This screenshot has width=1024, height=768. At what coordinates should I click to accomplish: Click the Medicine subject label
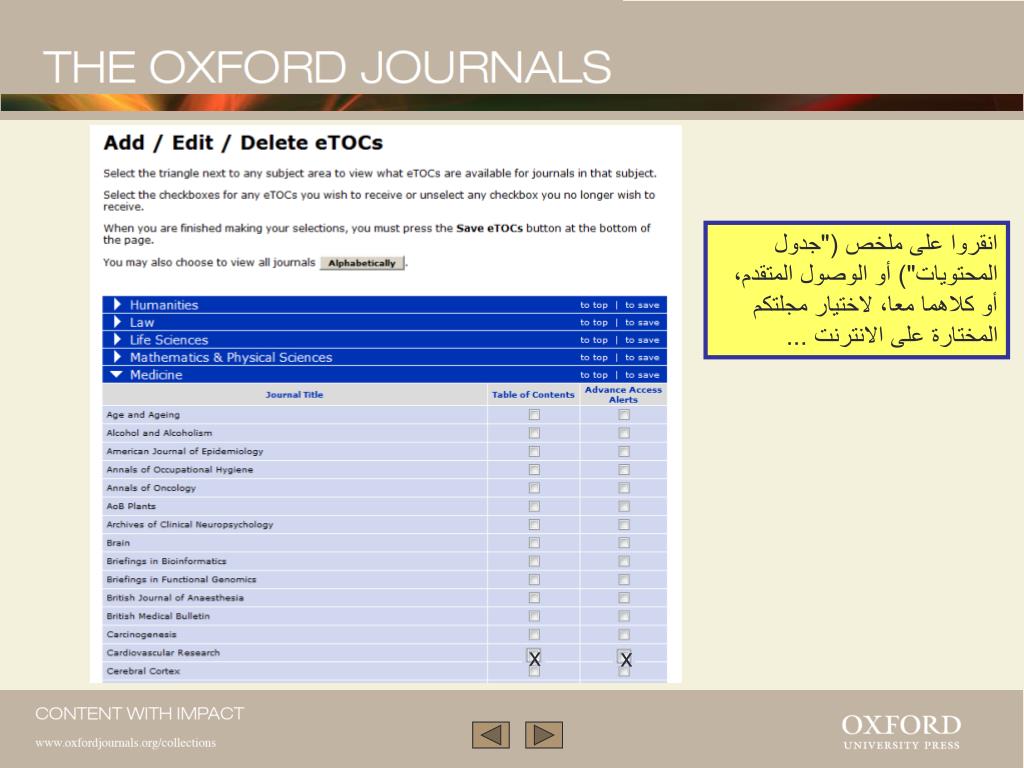click(156, 375)
